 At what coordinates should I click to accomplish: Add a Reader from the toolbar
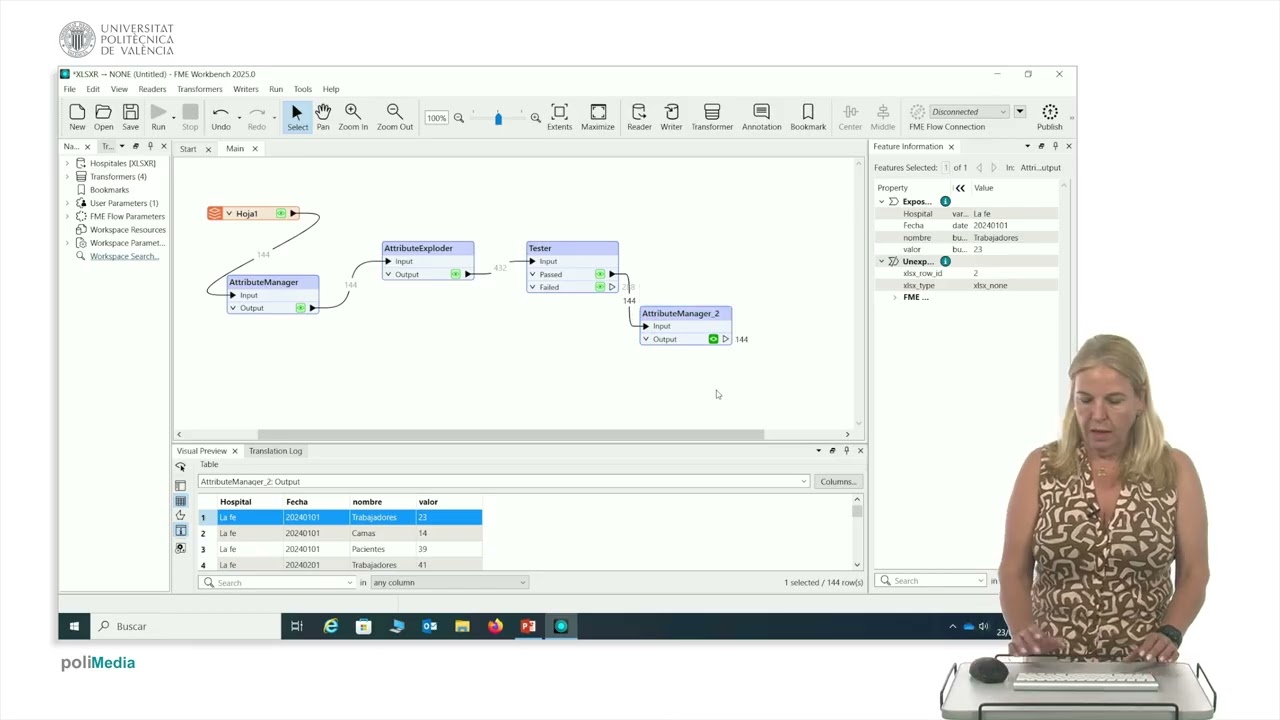point(639,117)
